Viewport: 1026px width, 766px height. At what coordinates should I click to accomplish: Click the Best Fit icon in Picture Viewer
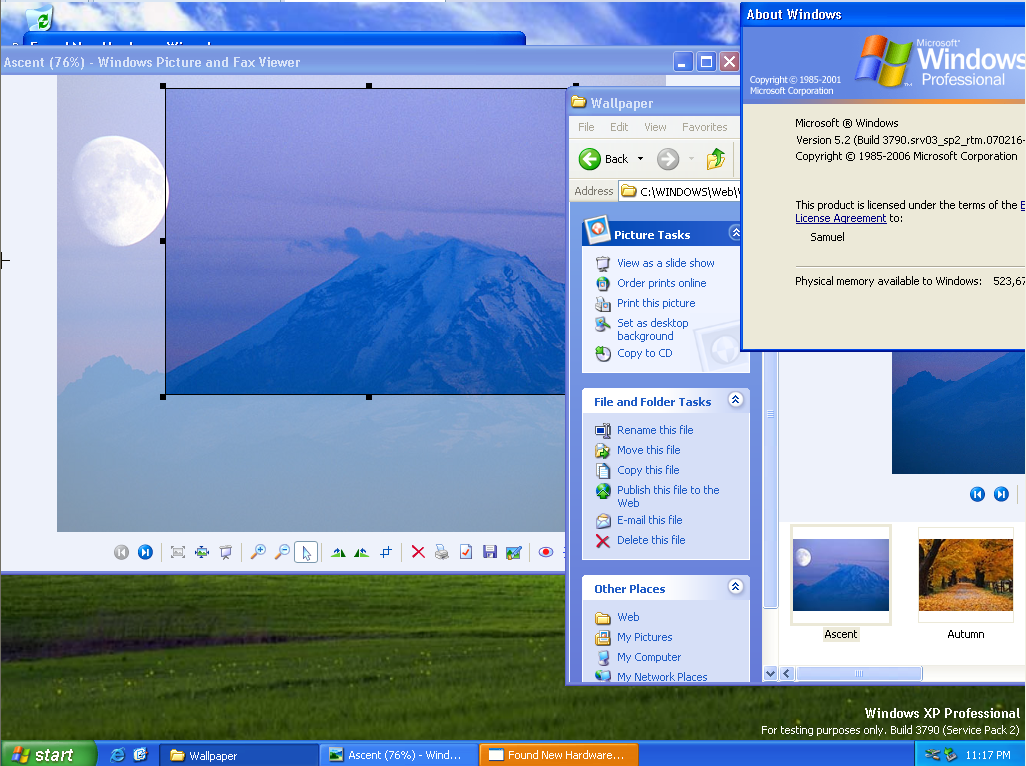177,552
